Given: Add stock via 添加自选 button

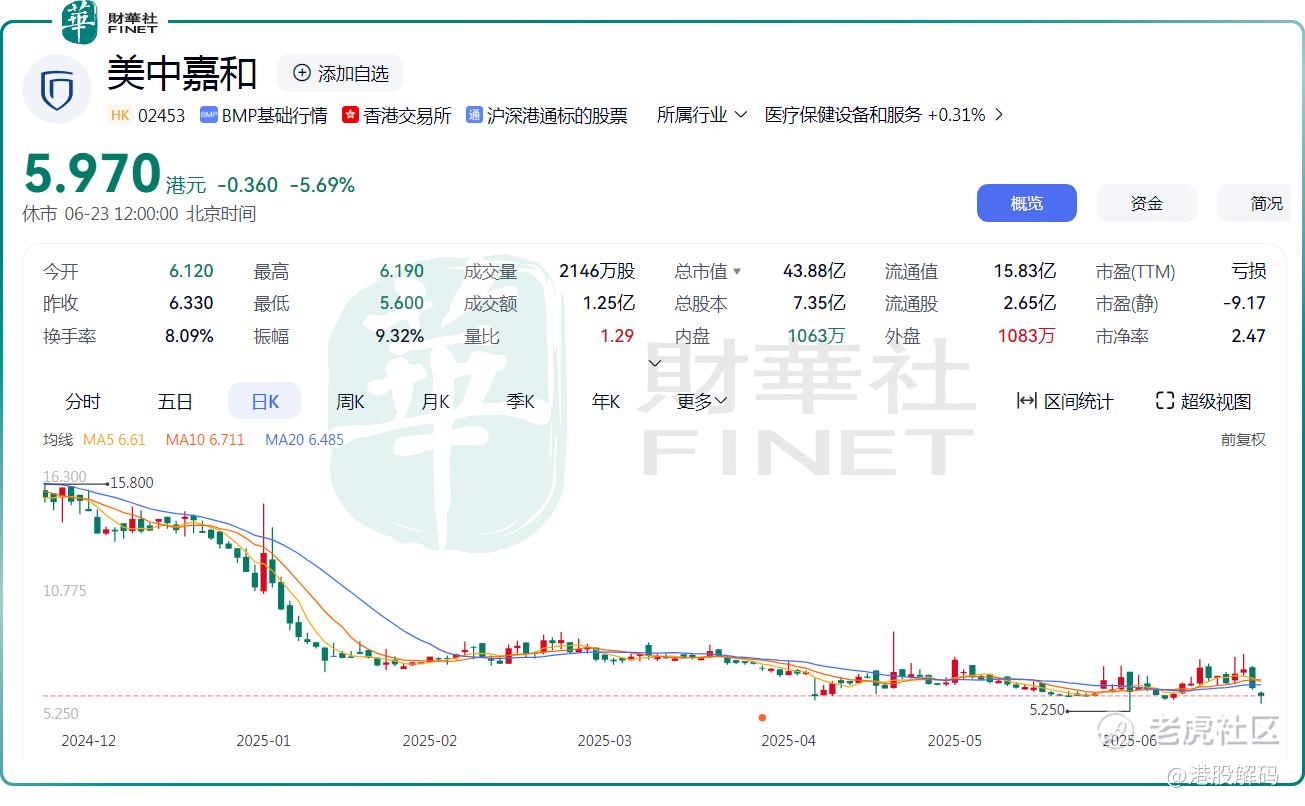Looking at the screenshot, I should (x=340, y=73).
